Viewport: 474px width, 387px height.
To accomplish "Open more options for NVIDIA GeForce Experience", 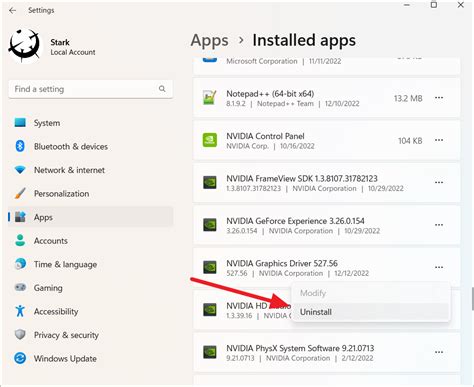I will [439, 225].
